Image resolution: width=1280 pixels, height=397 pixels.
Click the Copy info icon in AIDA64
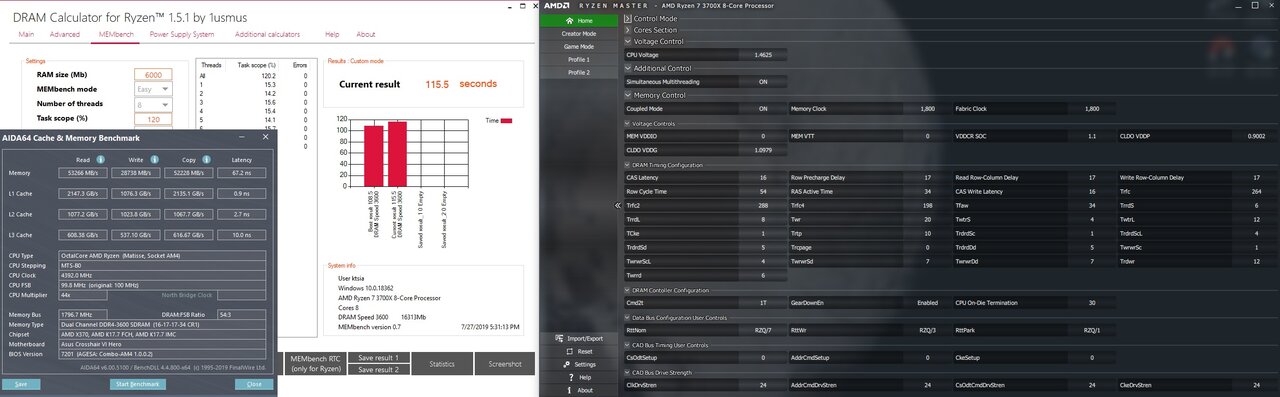[207, 159]
